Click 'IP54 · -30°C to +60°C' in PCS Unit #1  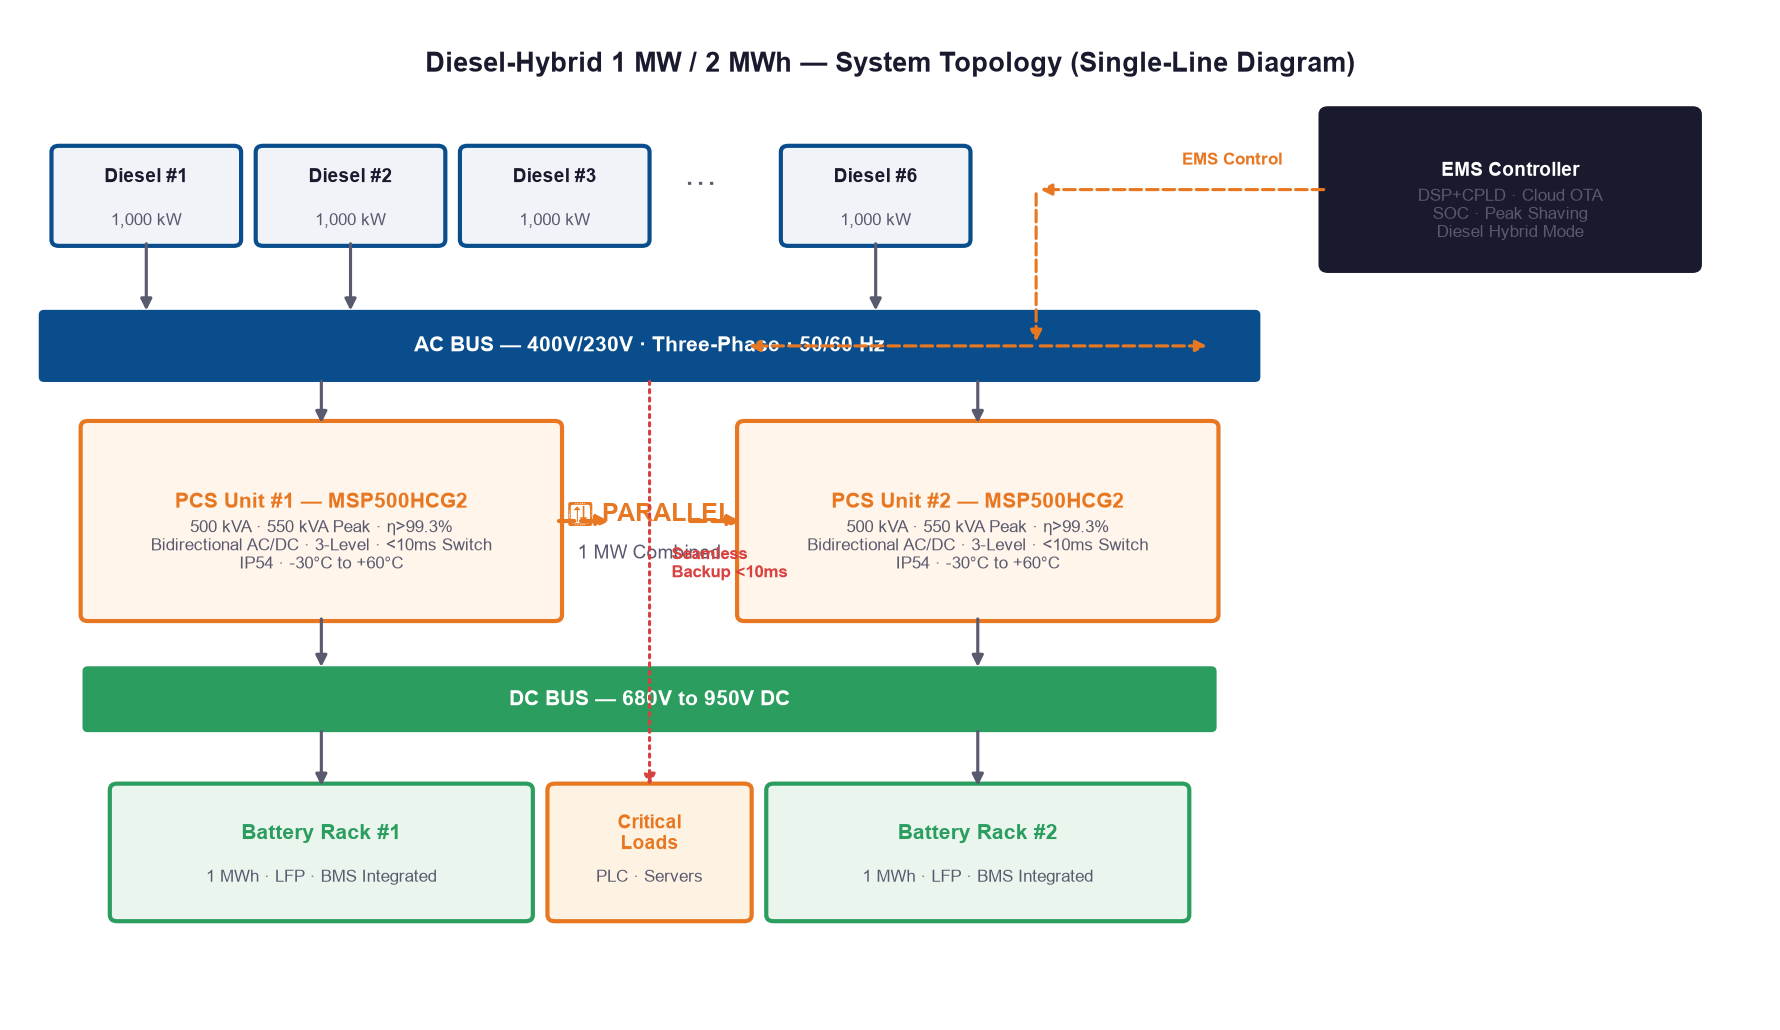(321, 563)
